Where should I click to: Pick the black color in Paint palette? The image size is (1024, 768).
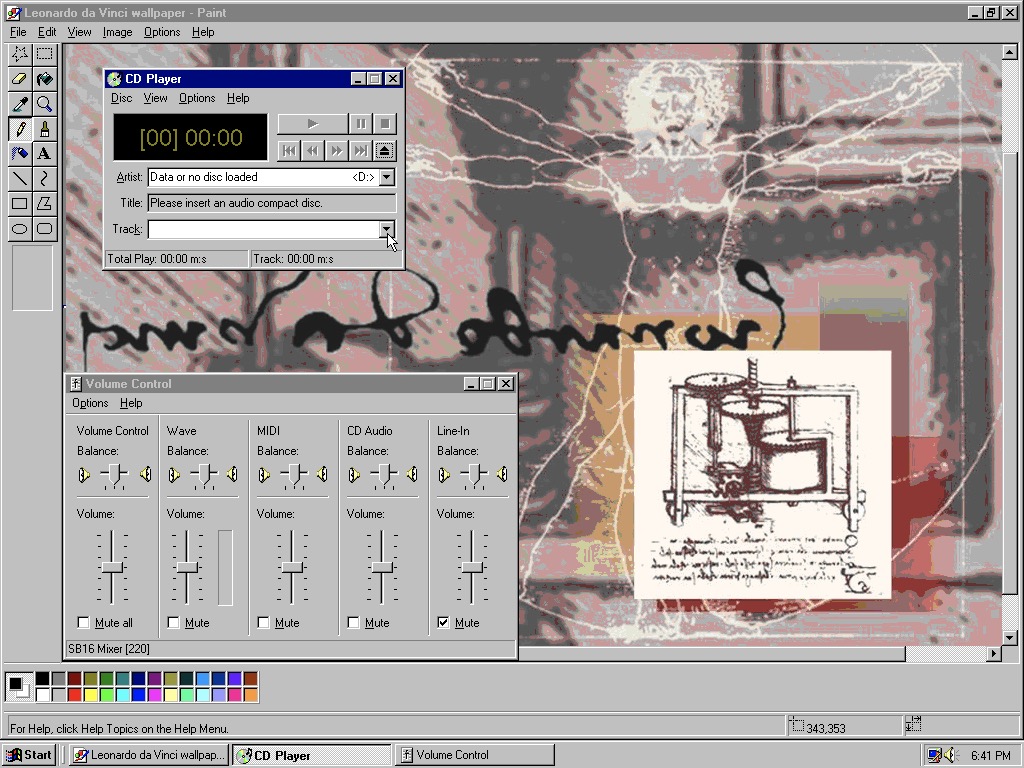(x=42, y=679)
